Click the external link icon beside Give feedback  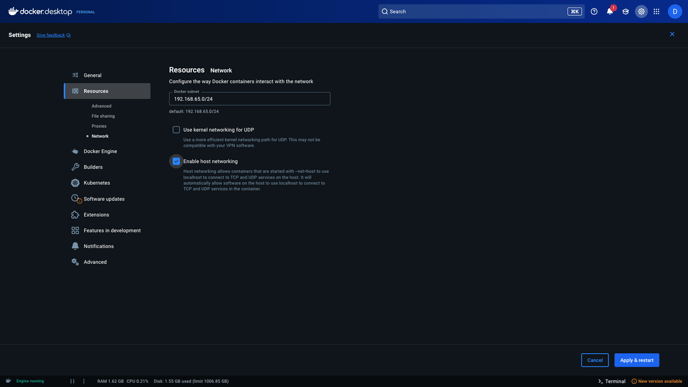(x=68, y=35)
